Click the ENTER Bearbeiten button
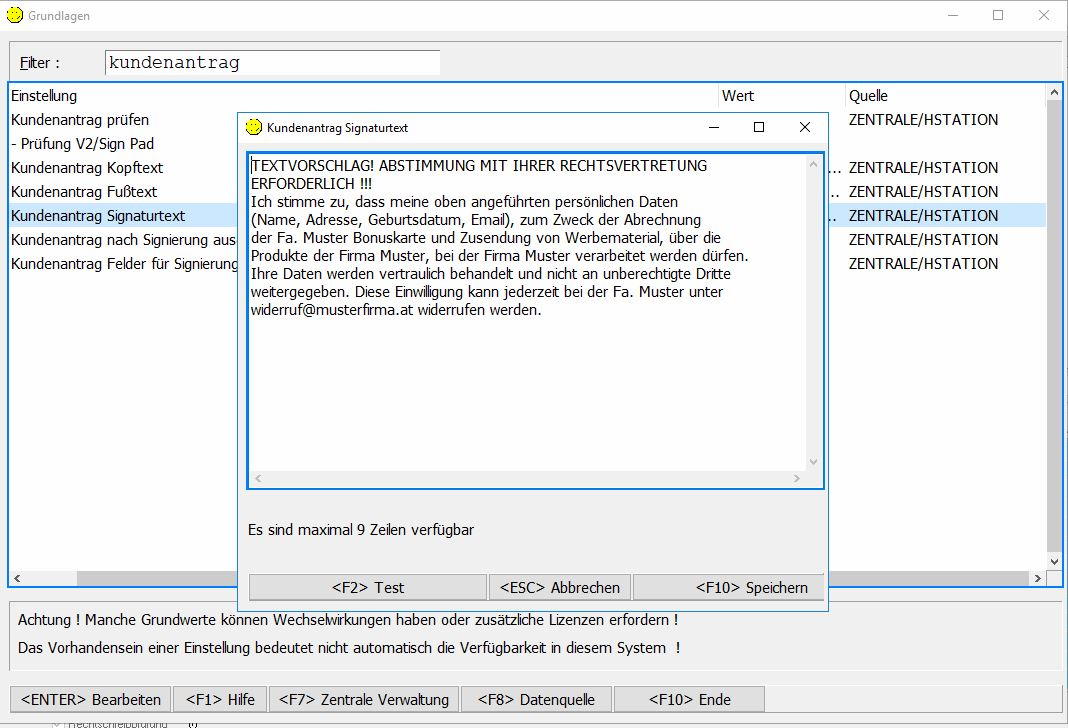This screenshot has height=728, width=1068. click(x=91, y=699)
